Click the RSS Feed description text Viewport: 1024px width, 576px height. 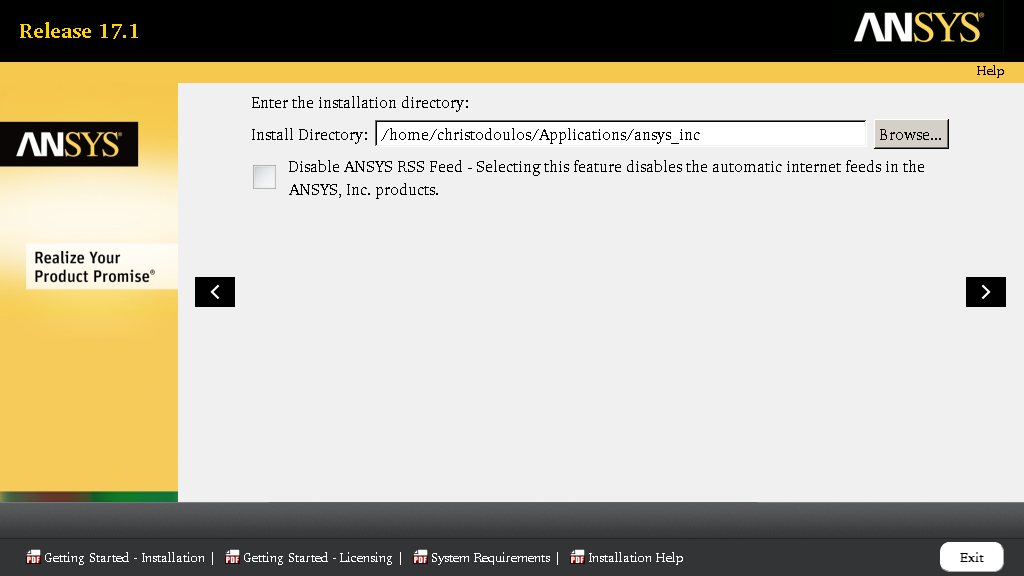click(606, 178)
